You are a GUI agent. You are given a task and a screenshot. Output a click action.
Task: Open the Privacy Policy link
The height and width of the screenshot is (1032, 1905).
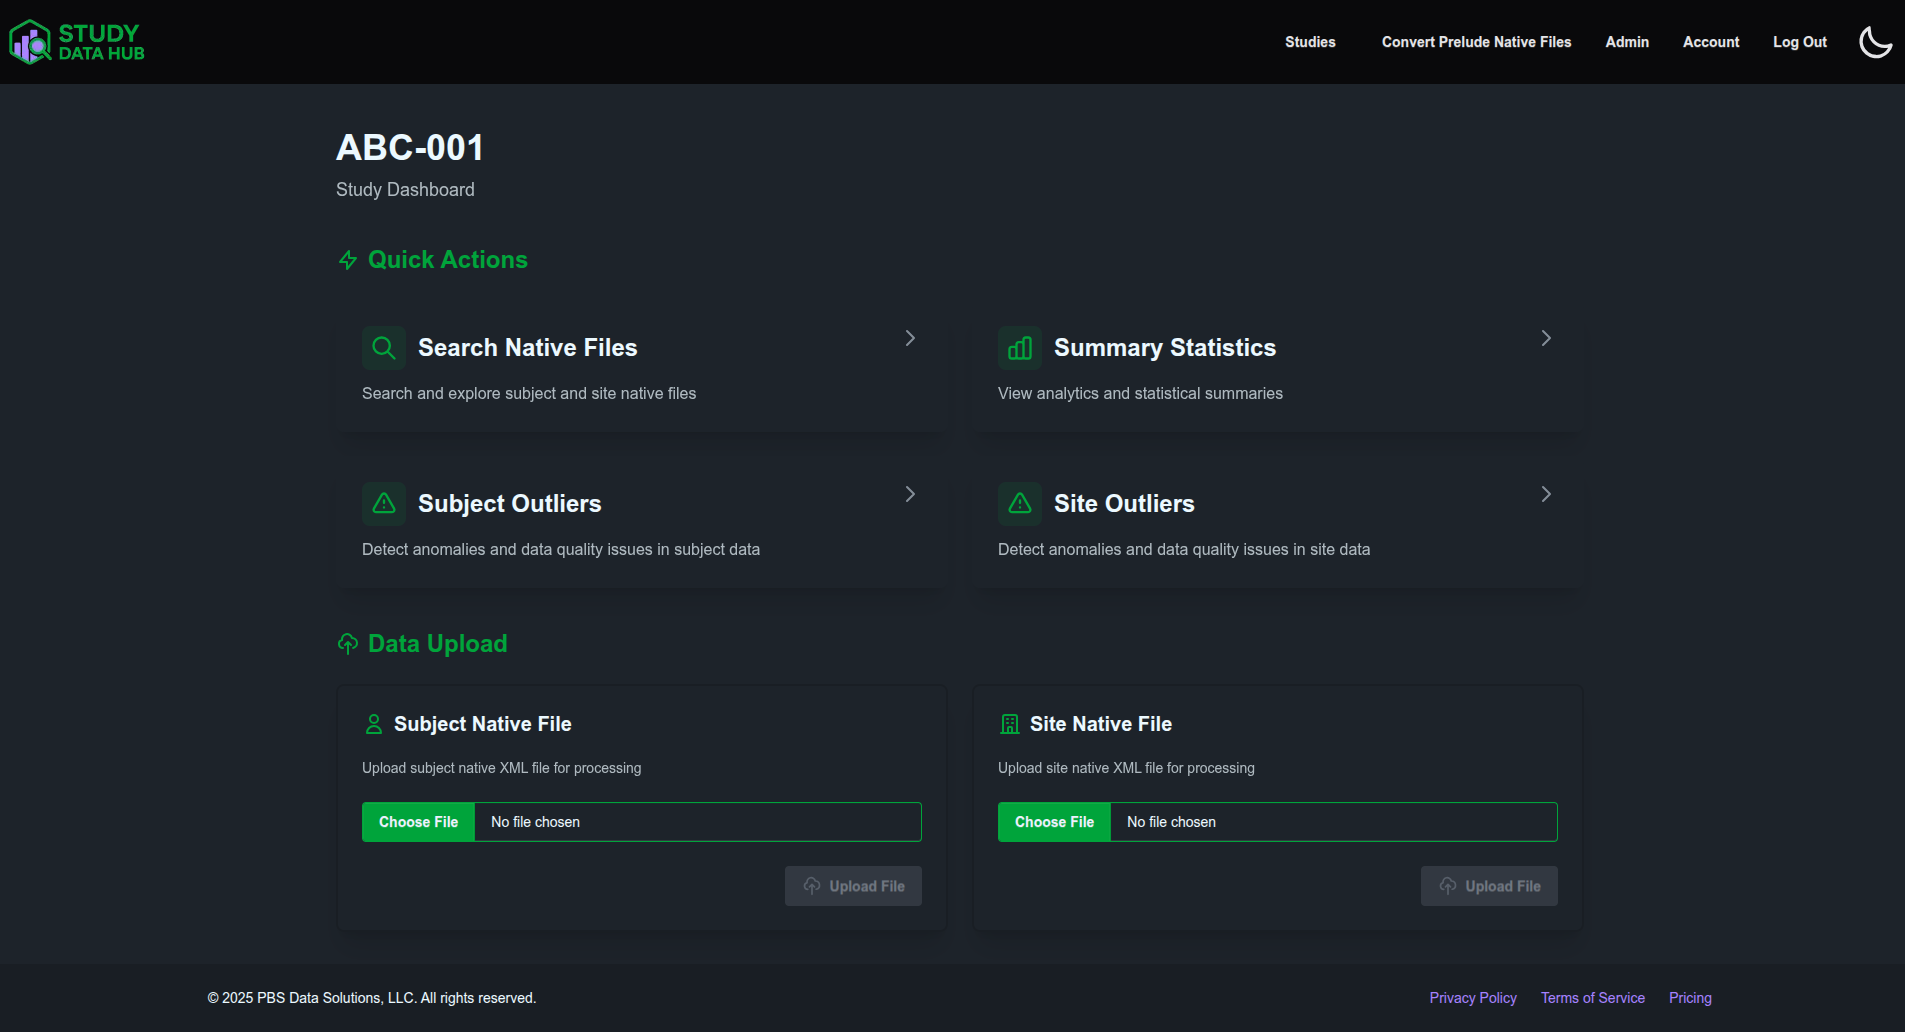[x=1472, y=997]
